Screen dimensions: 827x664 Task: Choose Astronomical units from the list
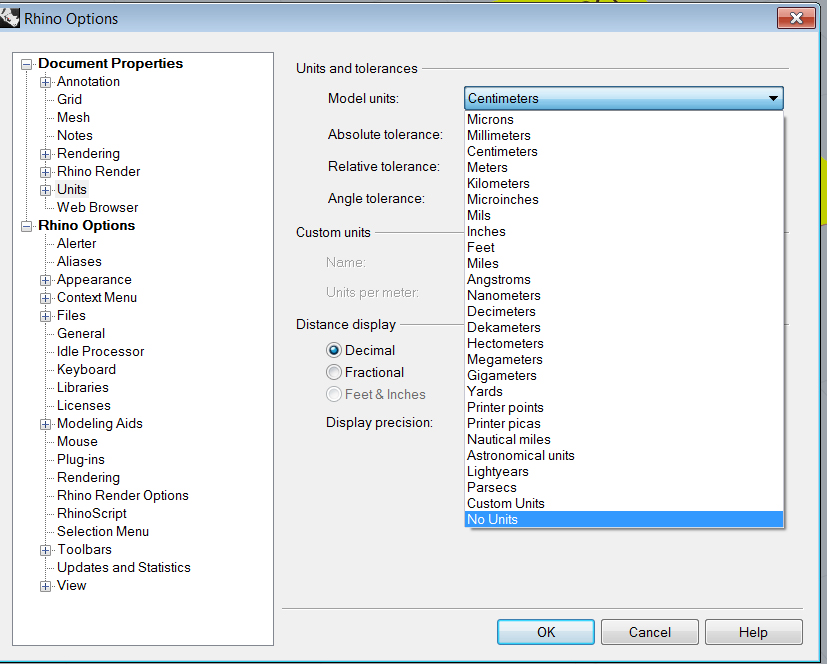(623, 456)
